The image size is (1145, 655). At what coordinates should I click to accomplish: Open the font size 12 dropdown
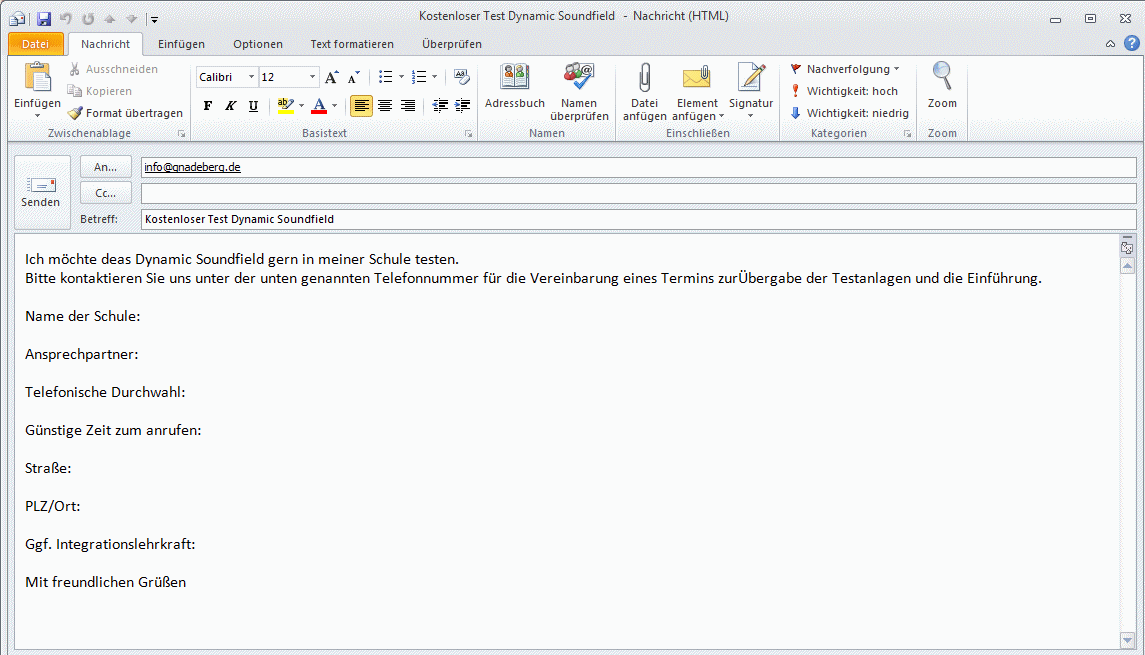pos(312,77)
